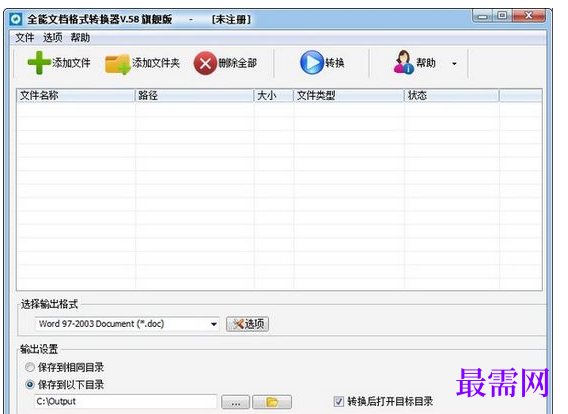This screenshot has height=414, width=568.
Task: Select the 保存到相同目录 radio button
Action: (x=30, y=367)
